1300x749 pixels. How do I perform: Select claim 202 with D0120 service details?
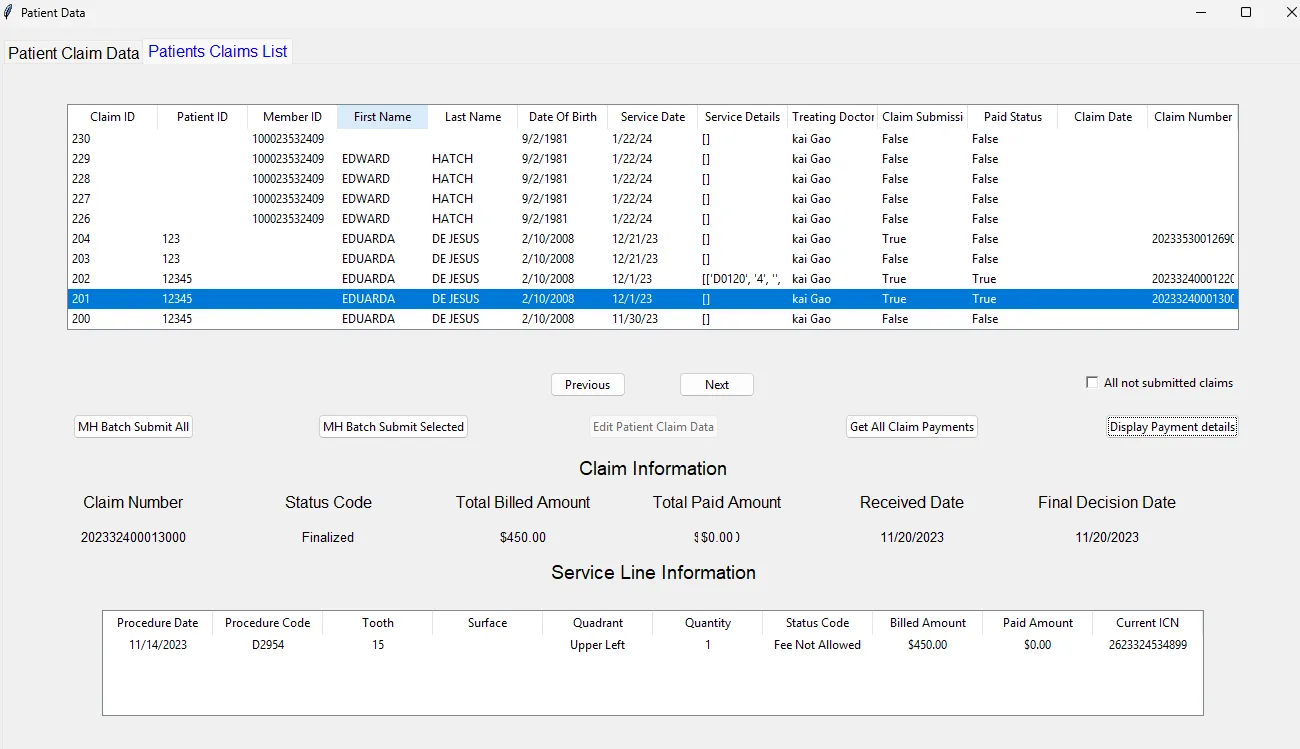[400, 279]
